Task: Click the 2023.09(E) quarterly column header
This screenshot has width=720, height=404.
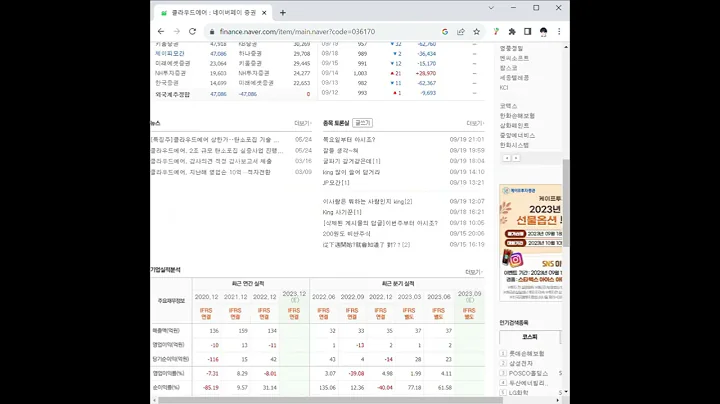Action: point(469,296)
